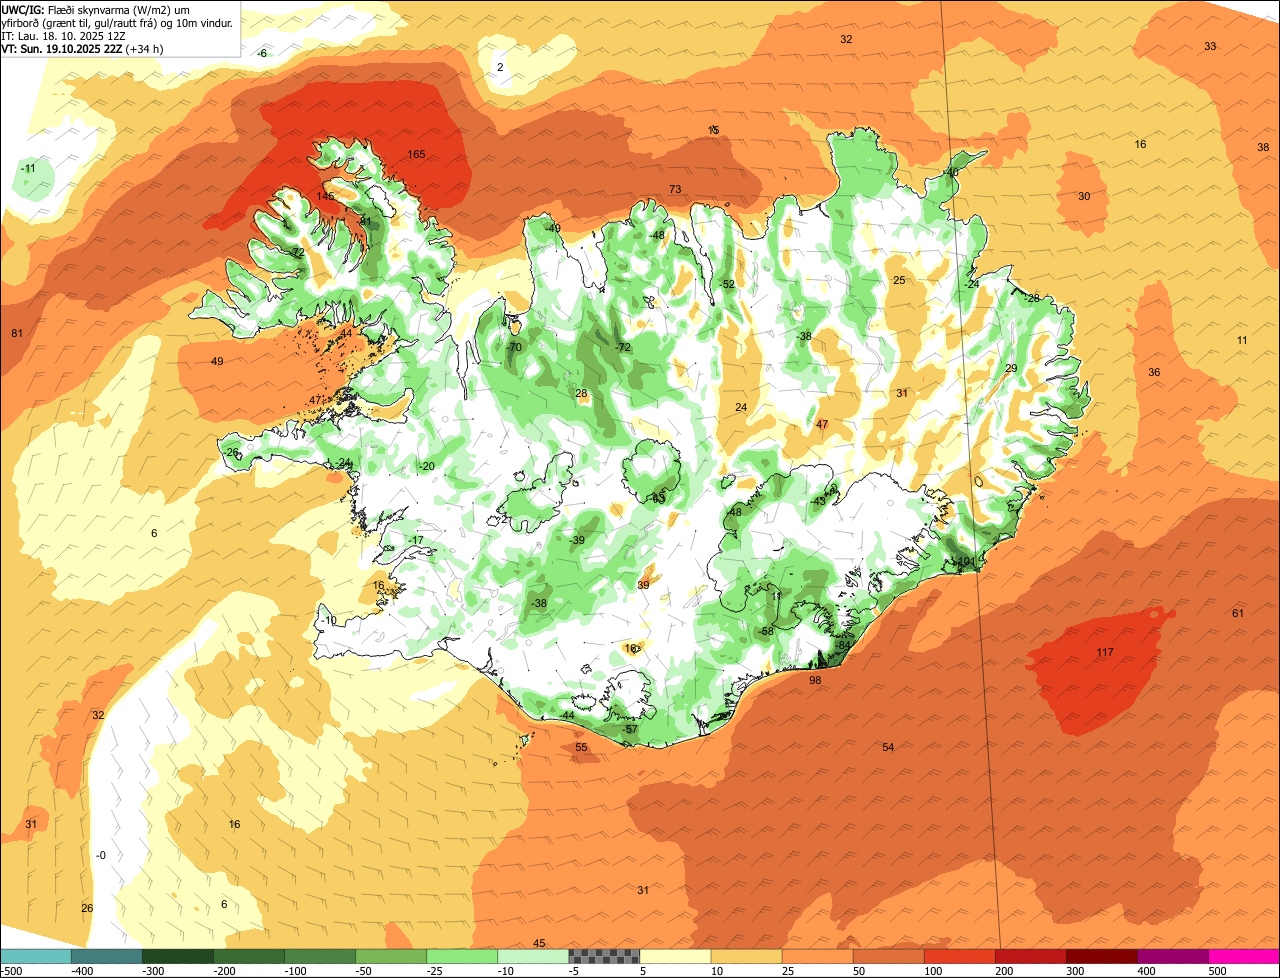This screenshot has width=1280, height=978.
Task: Click the map value 55 near the south coast
Action: [x=581, y=747]
